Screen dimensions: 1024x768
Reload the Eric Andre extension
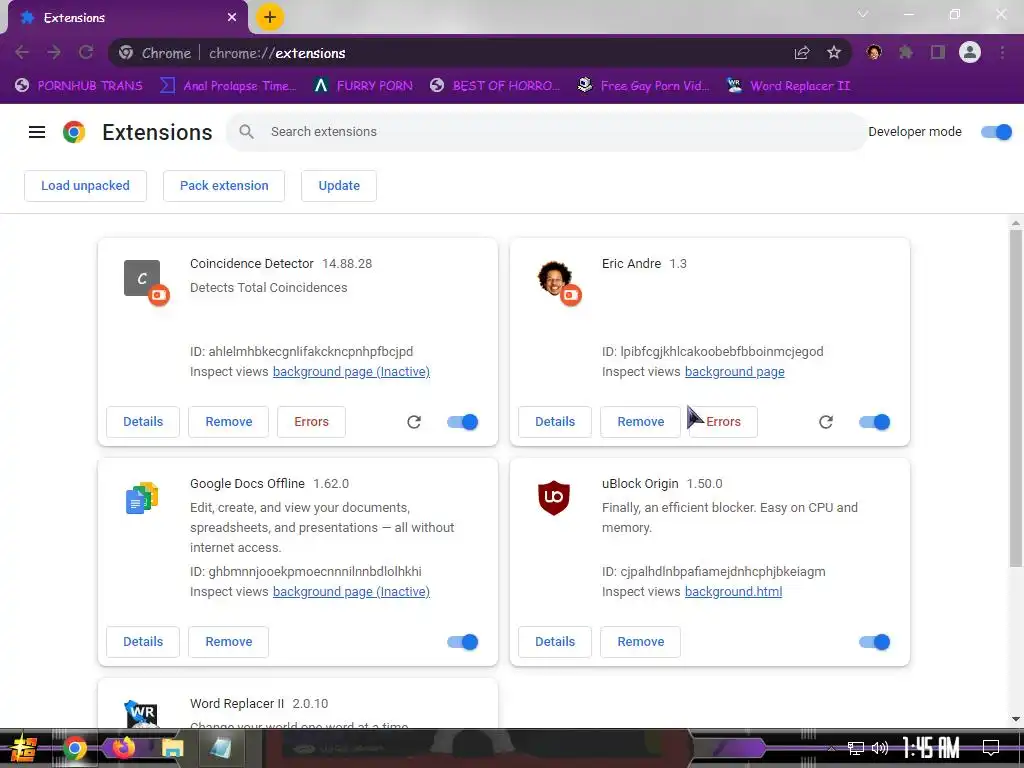tap(826, 422)
